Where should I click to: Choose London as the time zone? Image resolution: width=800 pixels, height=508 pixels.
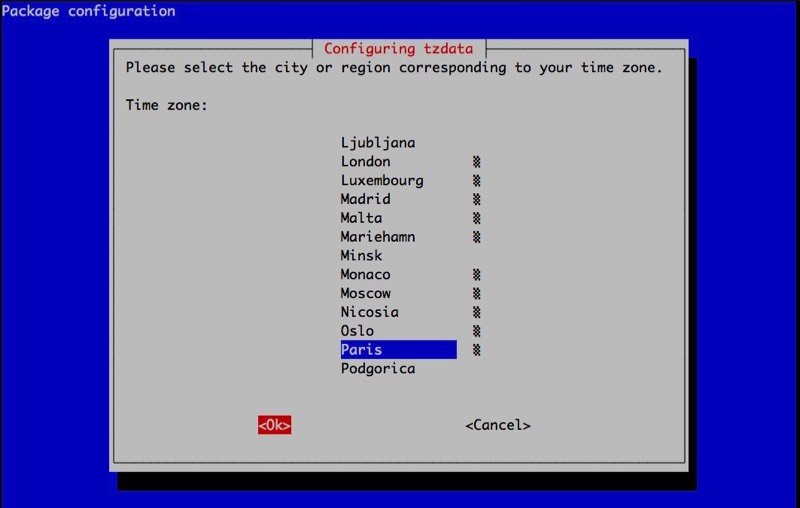pyautogui.click(x=365, y=162)
